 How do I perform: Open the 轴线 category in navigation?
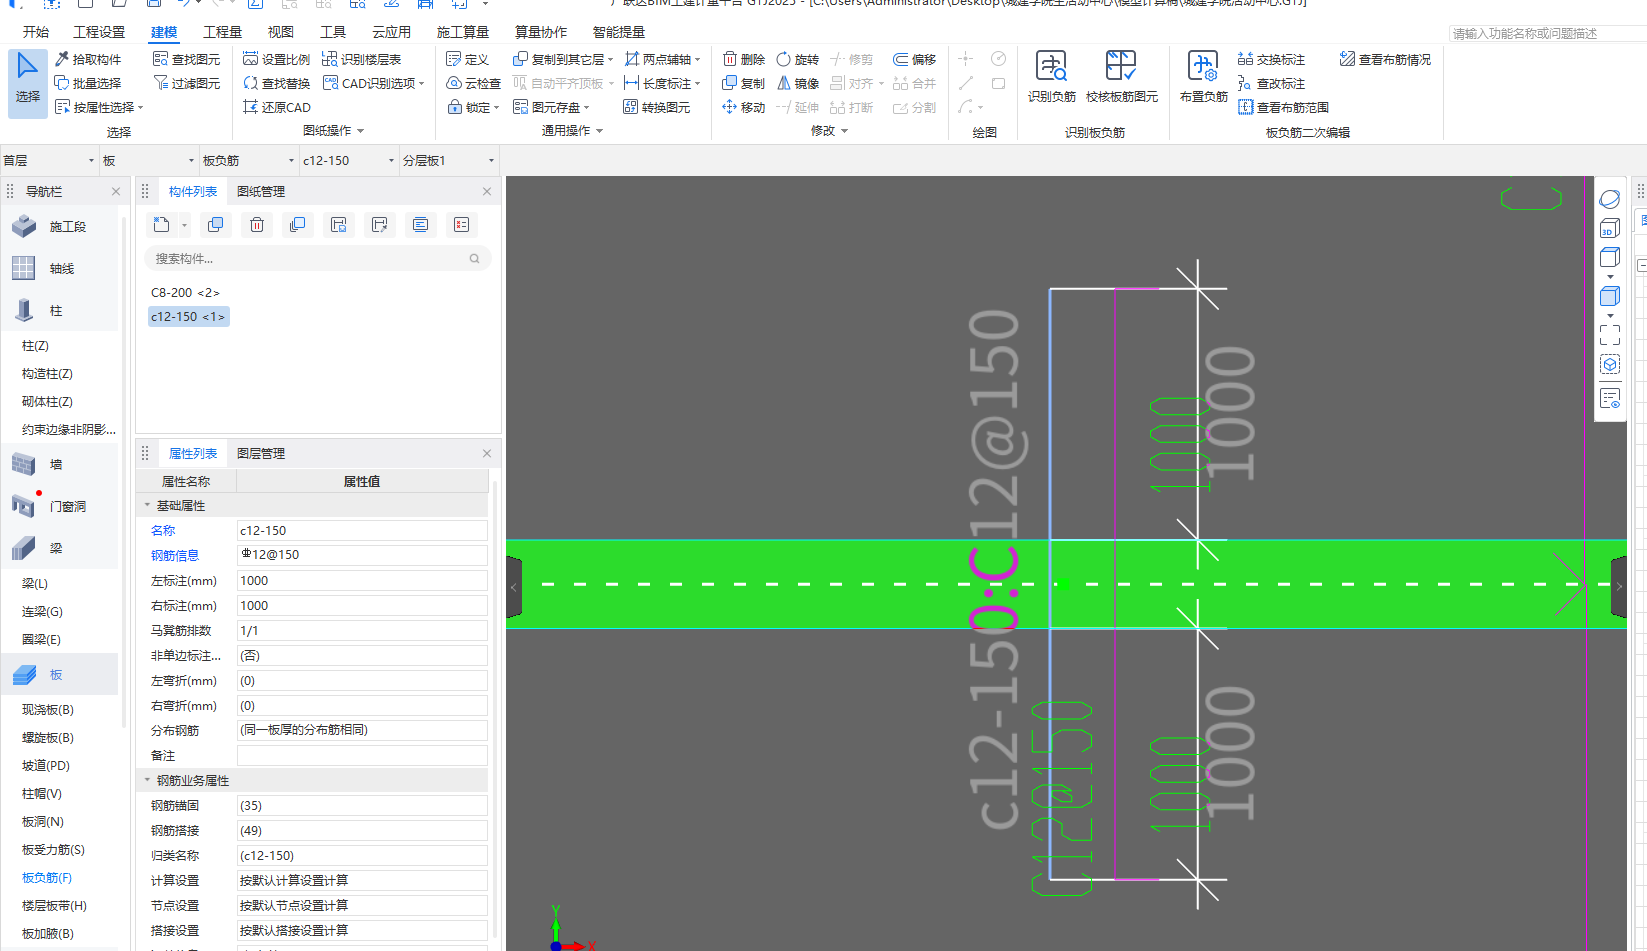60,268
